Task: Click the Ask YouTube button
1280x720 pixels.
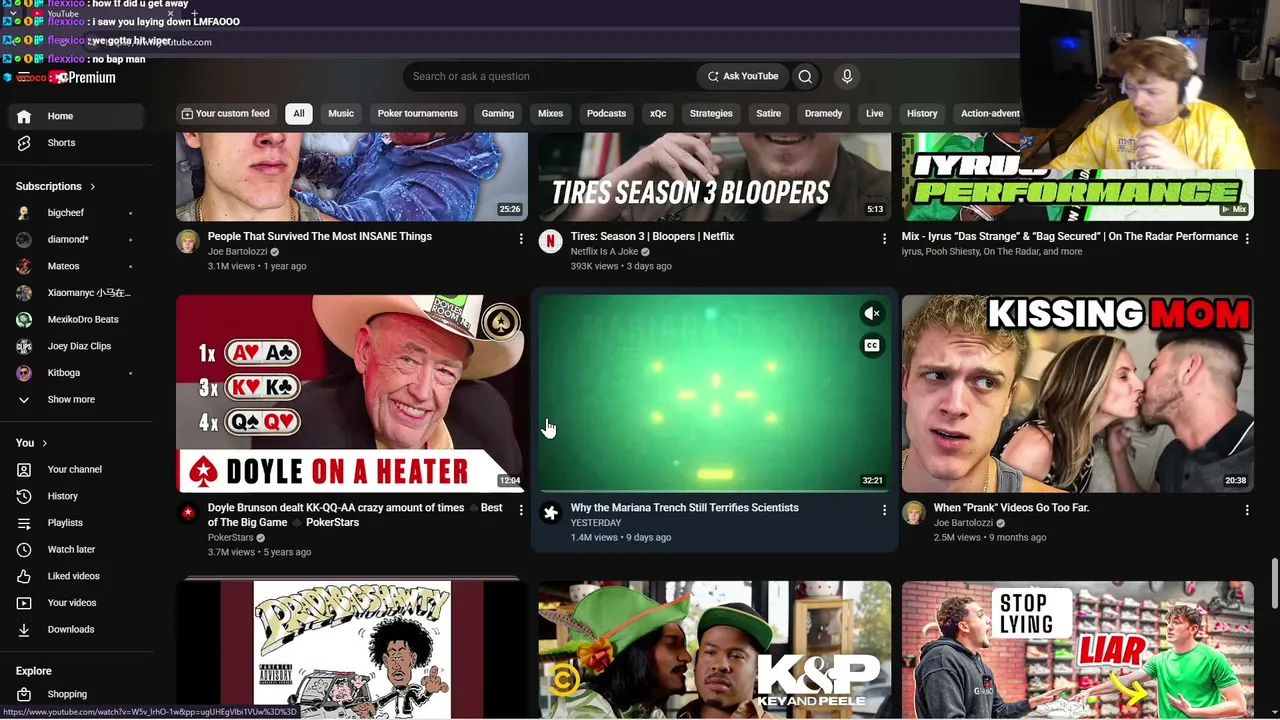Action: [742, 76]
